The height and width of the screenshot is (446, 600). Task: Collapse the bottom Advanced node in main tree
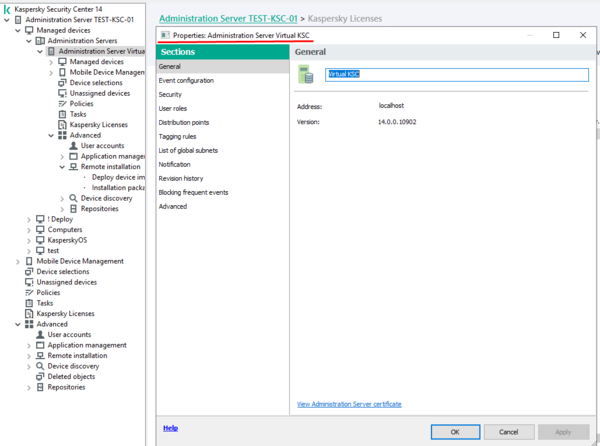18,324
